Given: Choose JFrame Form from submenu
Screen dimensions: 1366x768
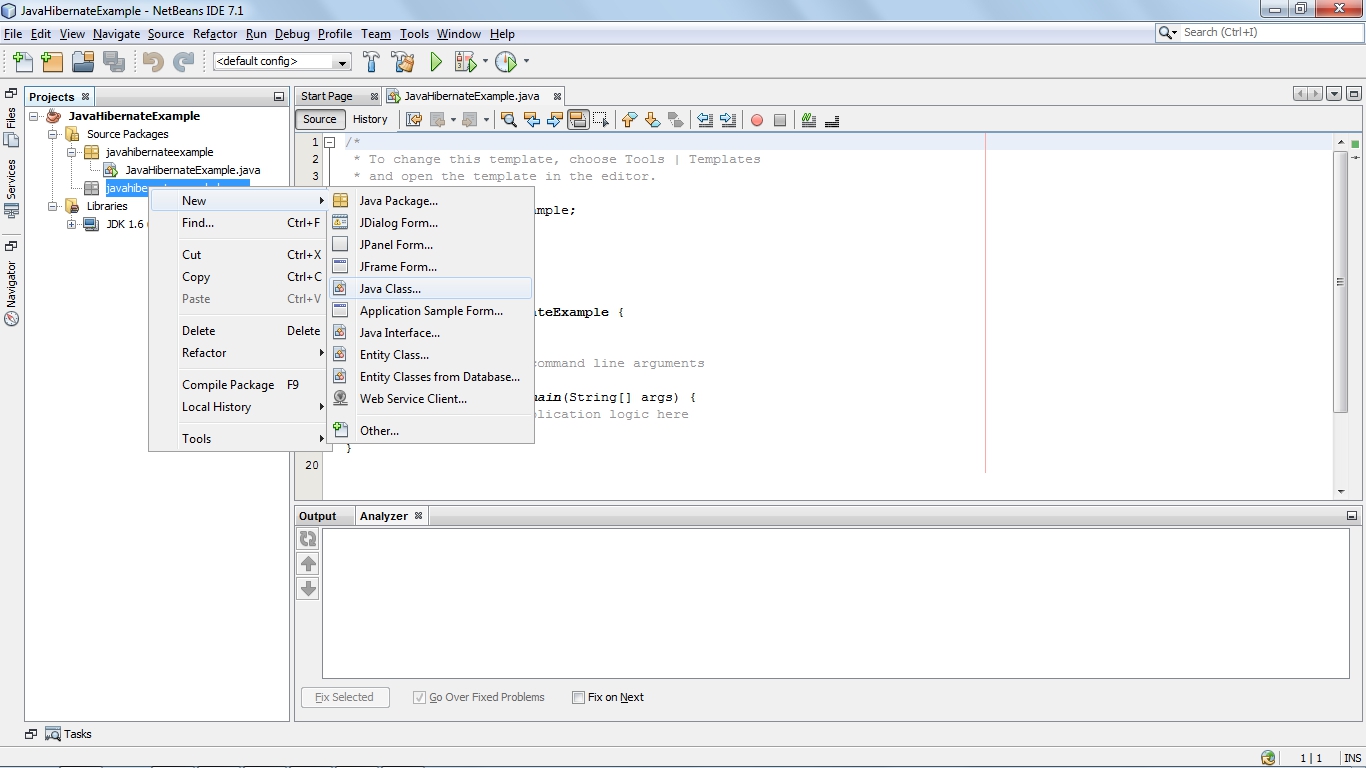Looking at the screenshot, I should pyautogui.click(x=431, y=267).
